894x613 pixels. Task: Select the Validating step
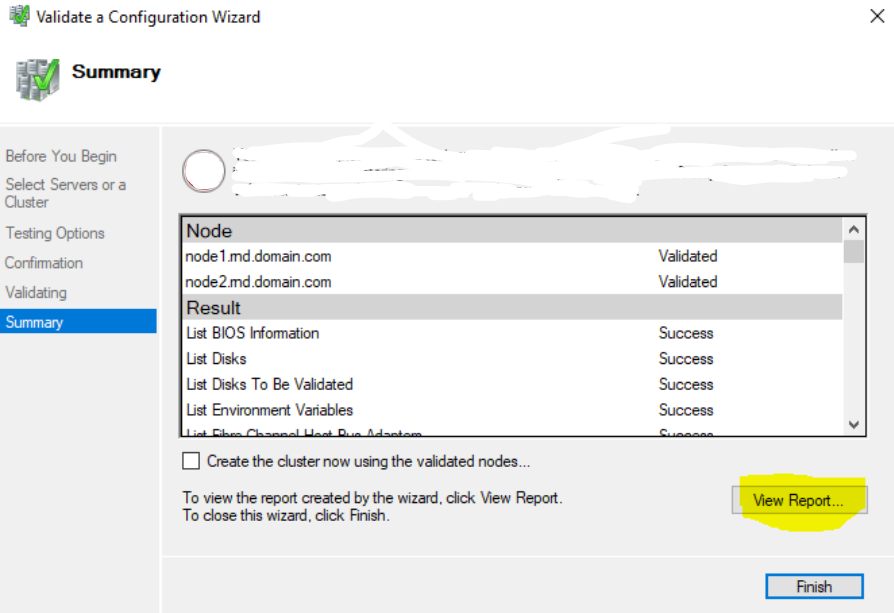(x=36, y=293)
